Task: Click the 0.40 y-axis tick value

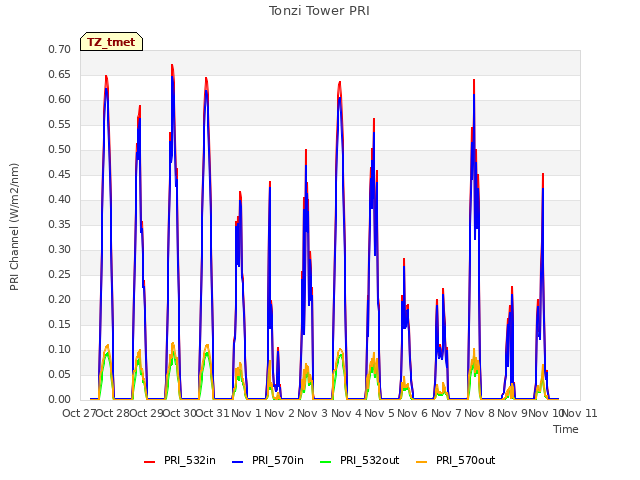Action: 60,199
